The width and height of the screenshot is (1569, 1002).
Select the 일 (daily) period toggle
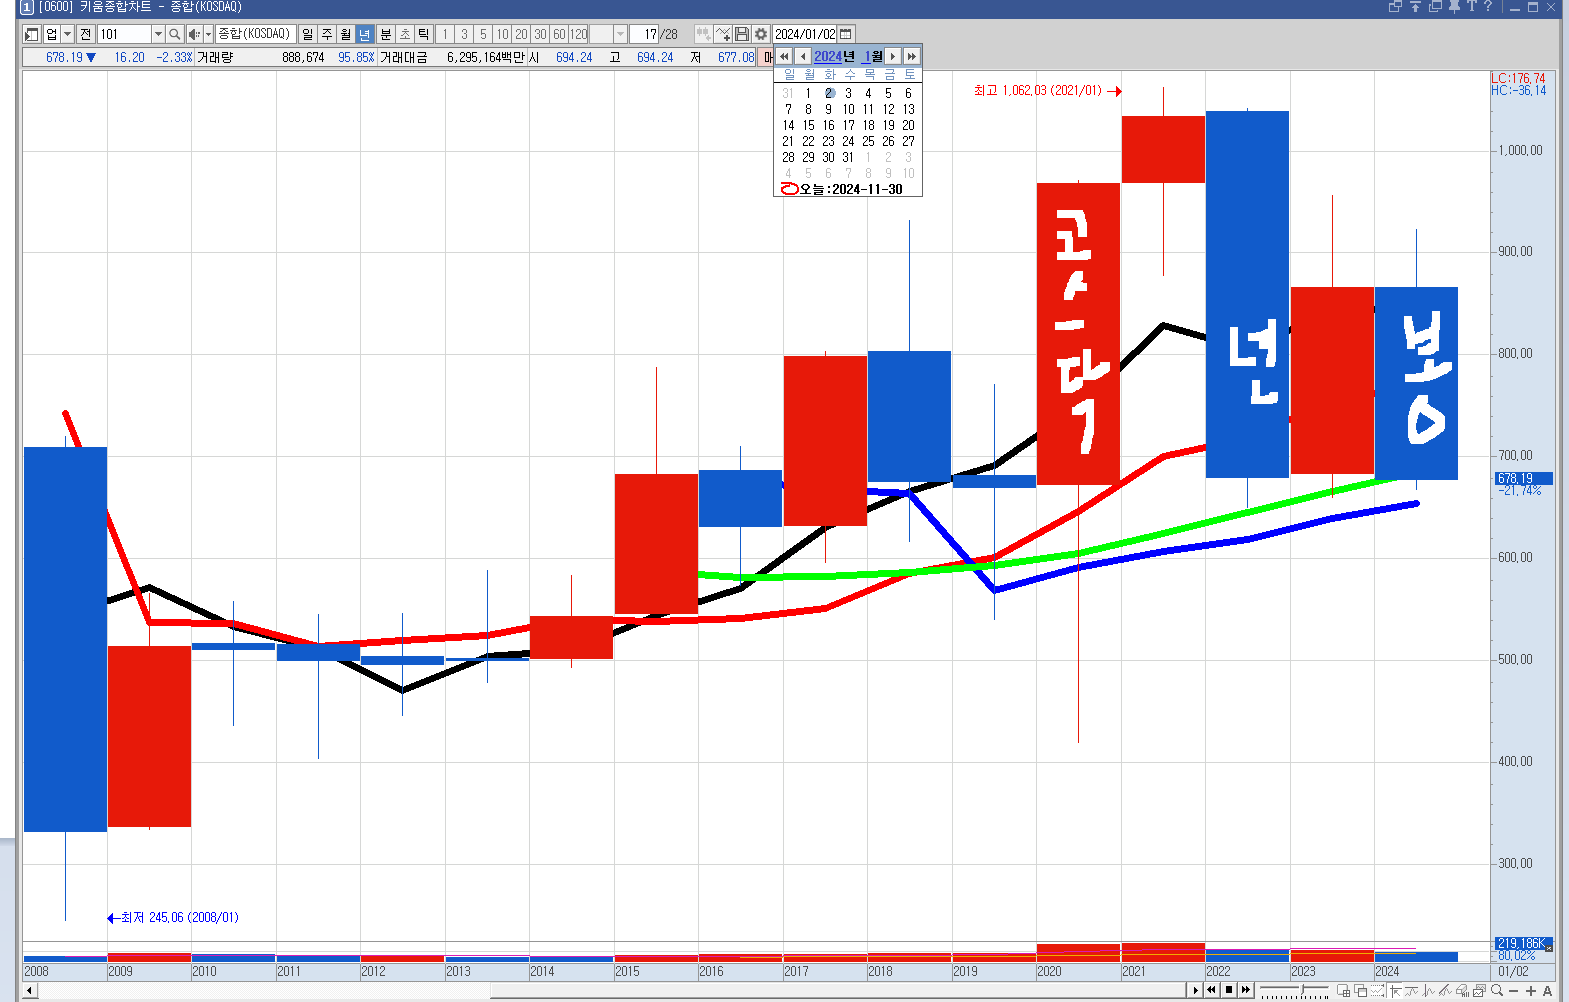pos(307,34)
